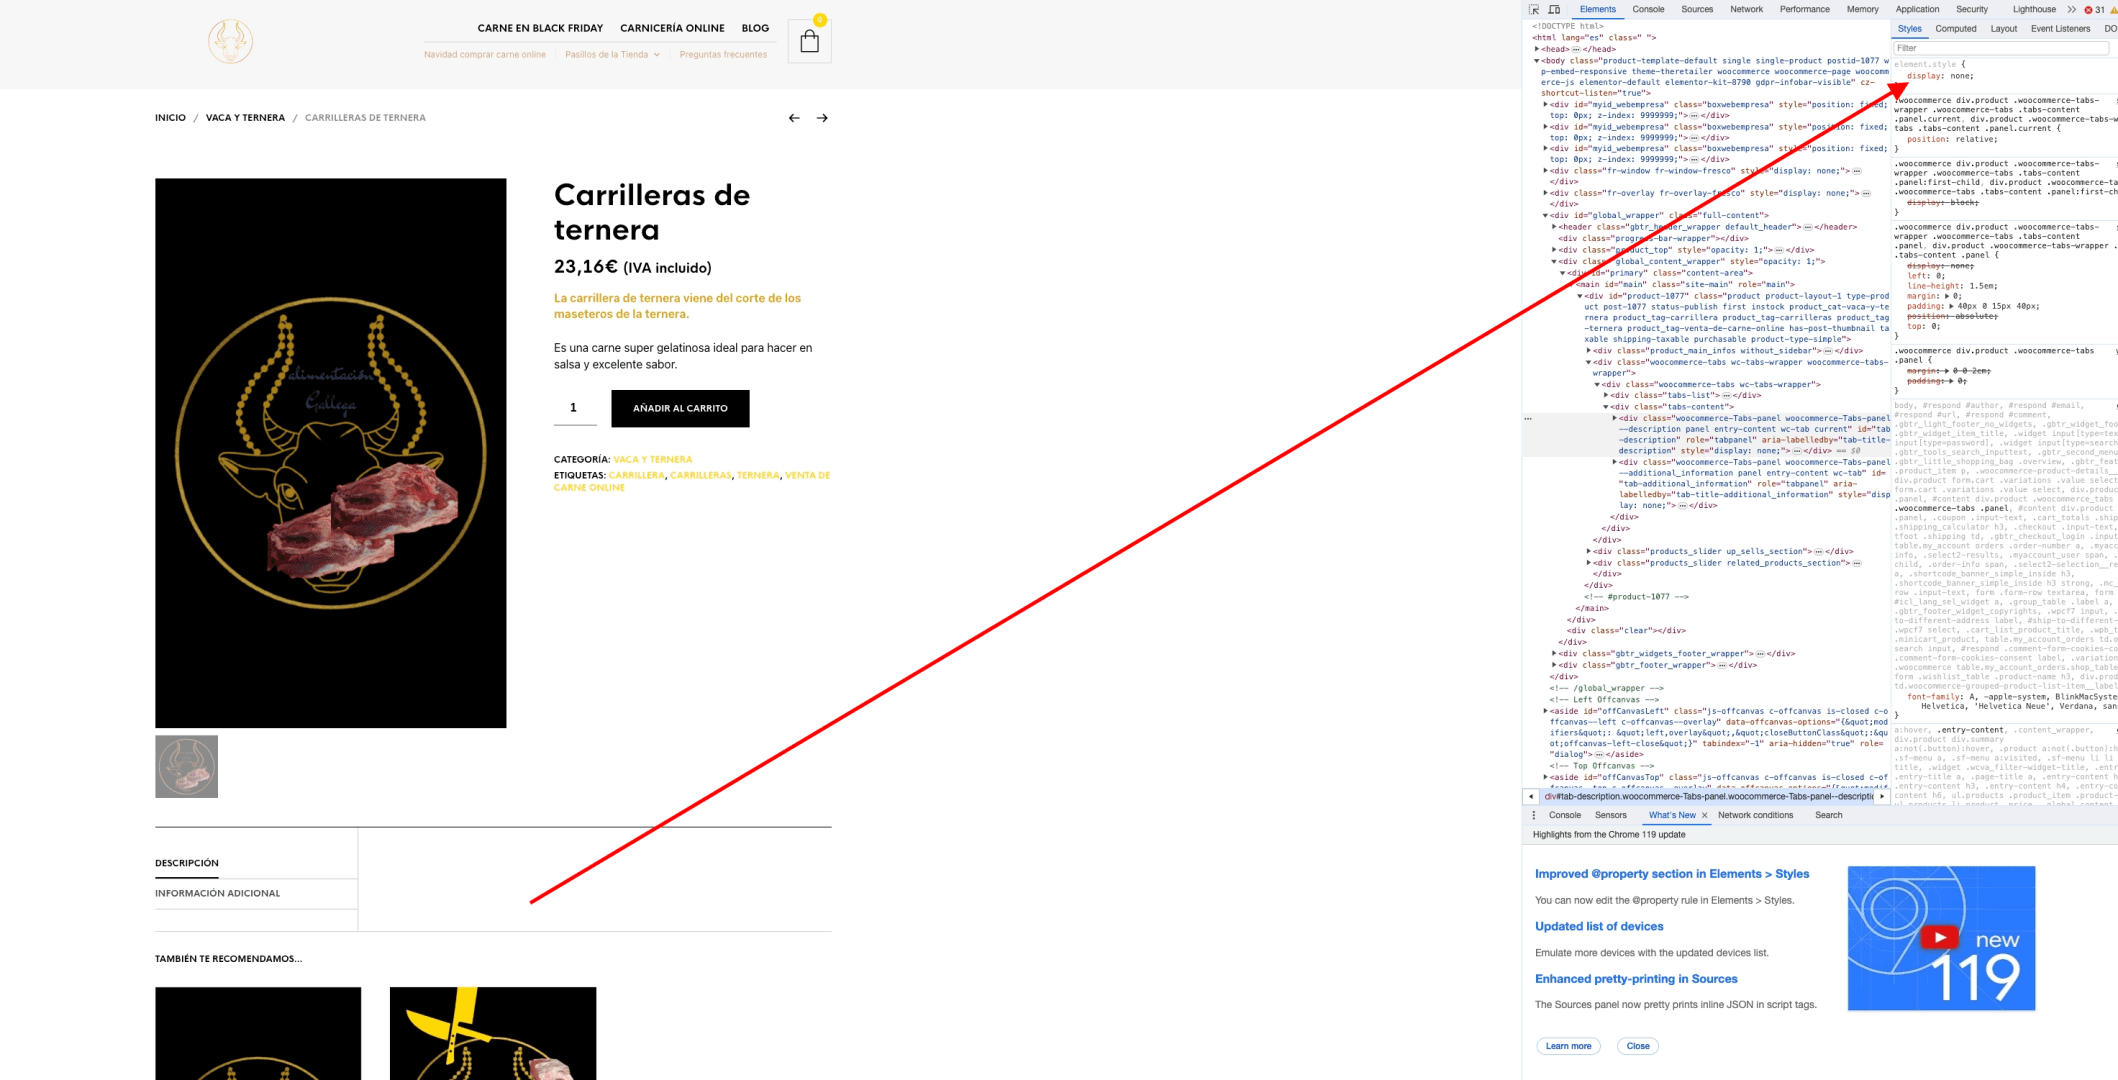2118x1080 pixels.
Task: Click the red error count icon
Action: [2088, 9]
